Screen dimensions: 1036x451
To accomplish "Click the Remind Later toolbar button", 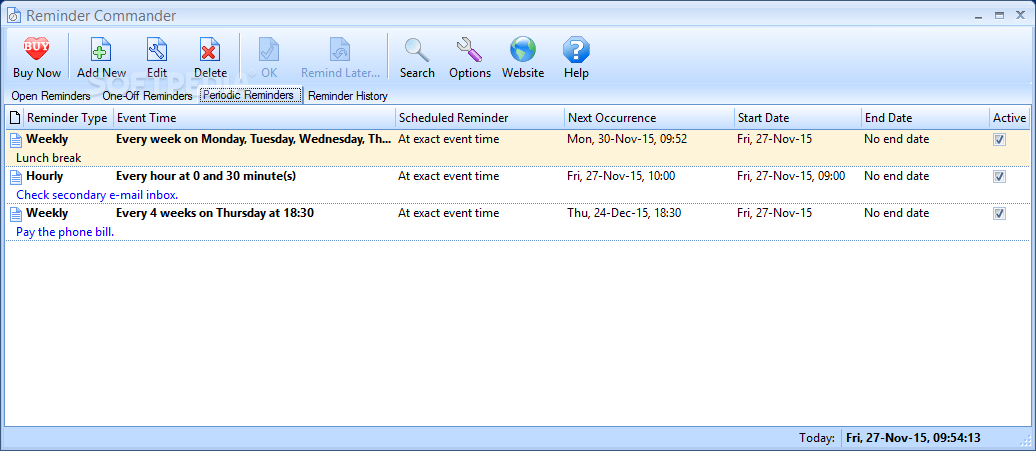I will click(x=340, y=57).
